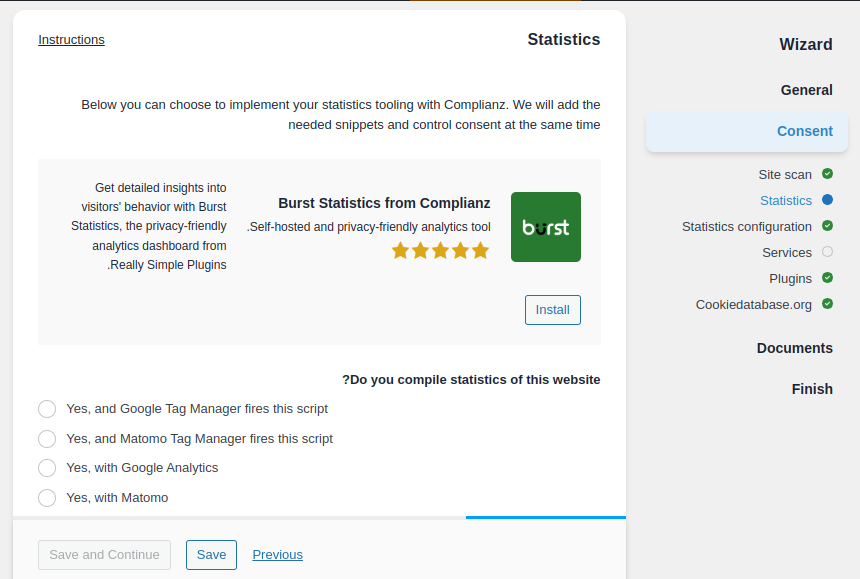Click the empty circle beside Services
Screen dimensions: 860x579
tap(827, 252)
